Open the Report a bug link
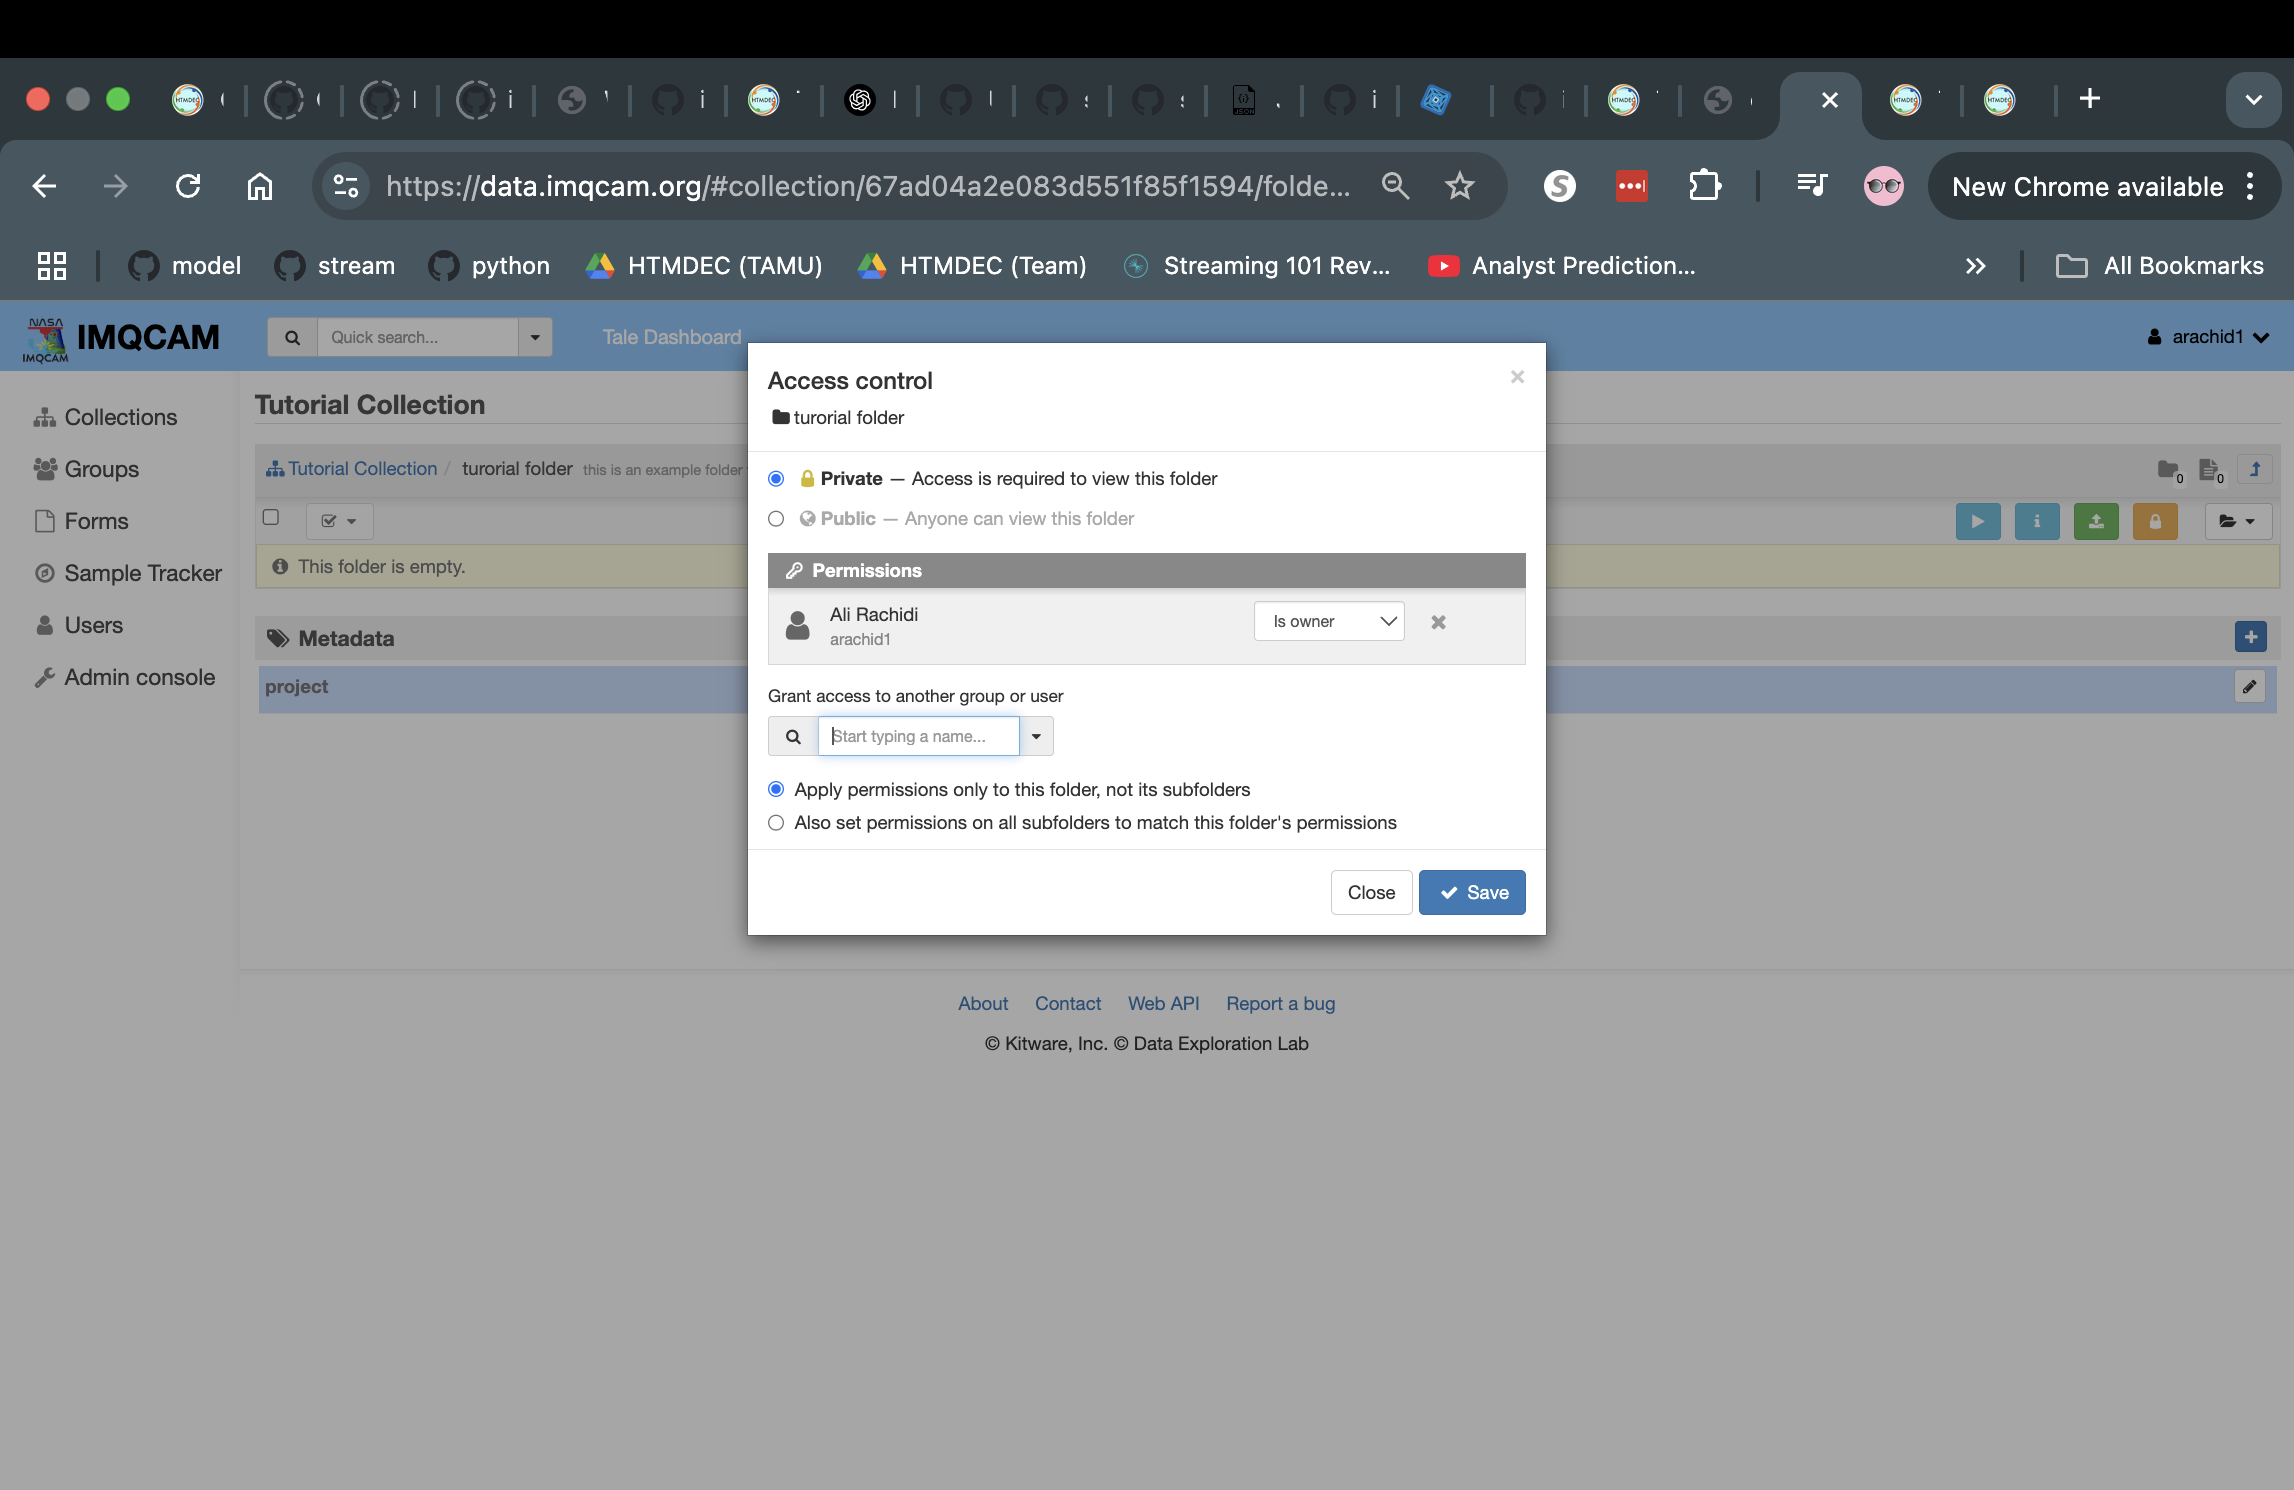 pyautogui.click(x=1281, y=1003)
